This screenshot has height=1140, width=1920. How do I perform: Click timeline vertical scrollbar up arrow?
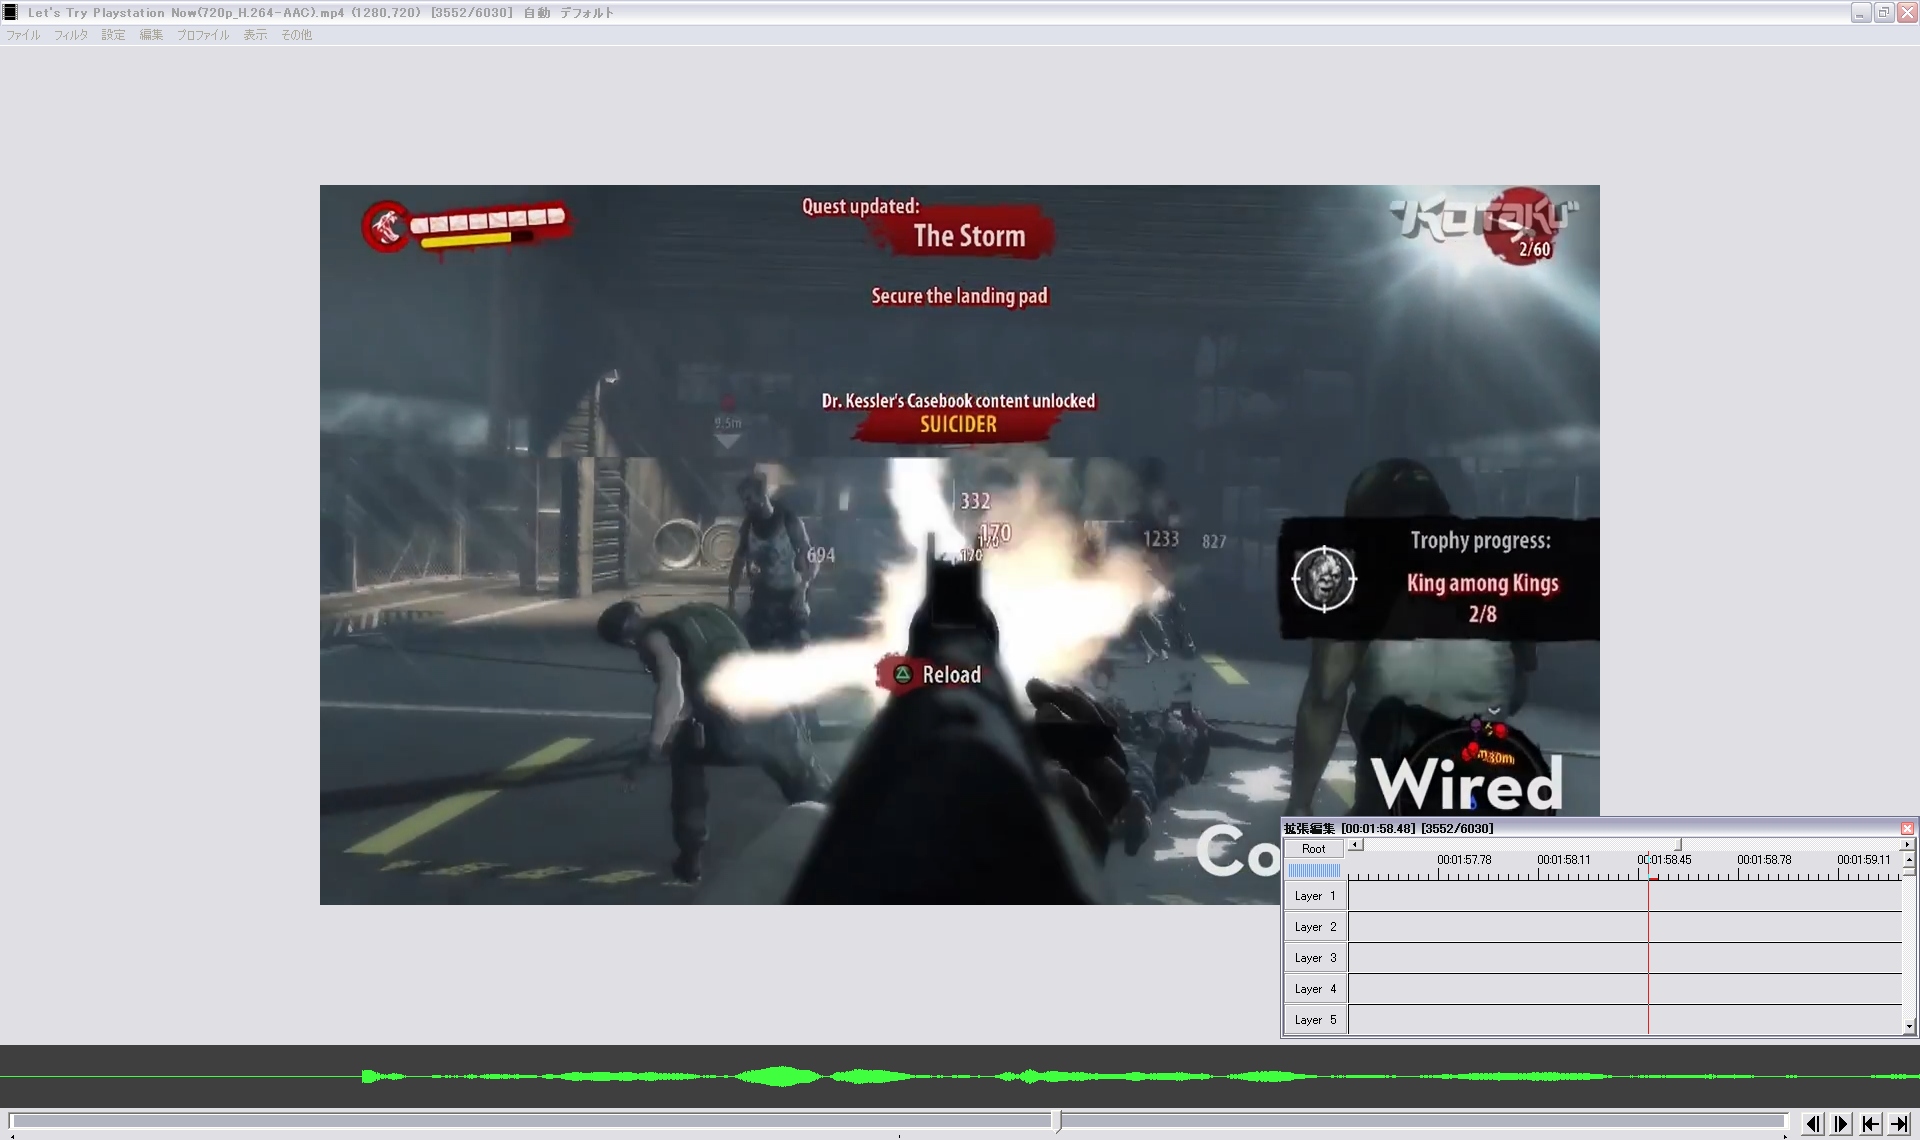tap(1909, 859)
